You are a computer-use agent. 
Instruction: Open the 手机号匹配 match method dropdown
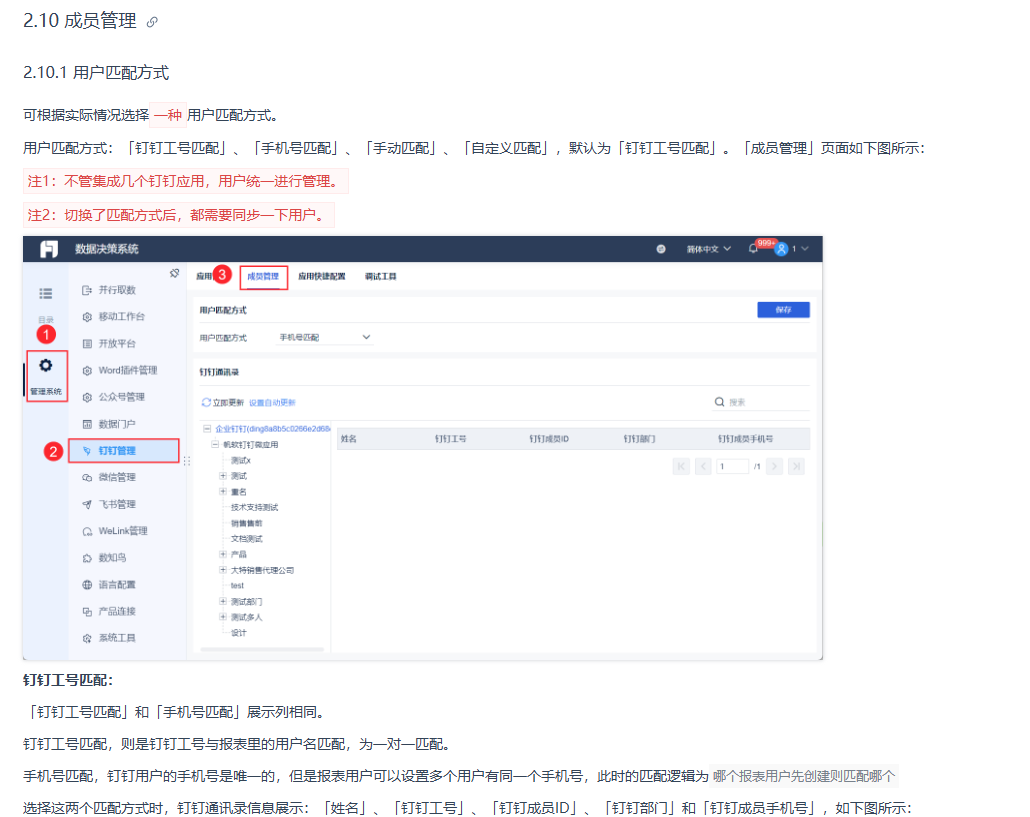pos(325,338)
